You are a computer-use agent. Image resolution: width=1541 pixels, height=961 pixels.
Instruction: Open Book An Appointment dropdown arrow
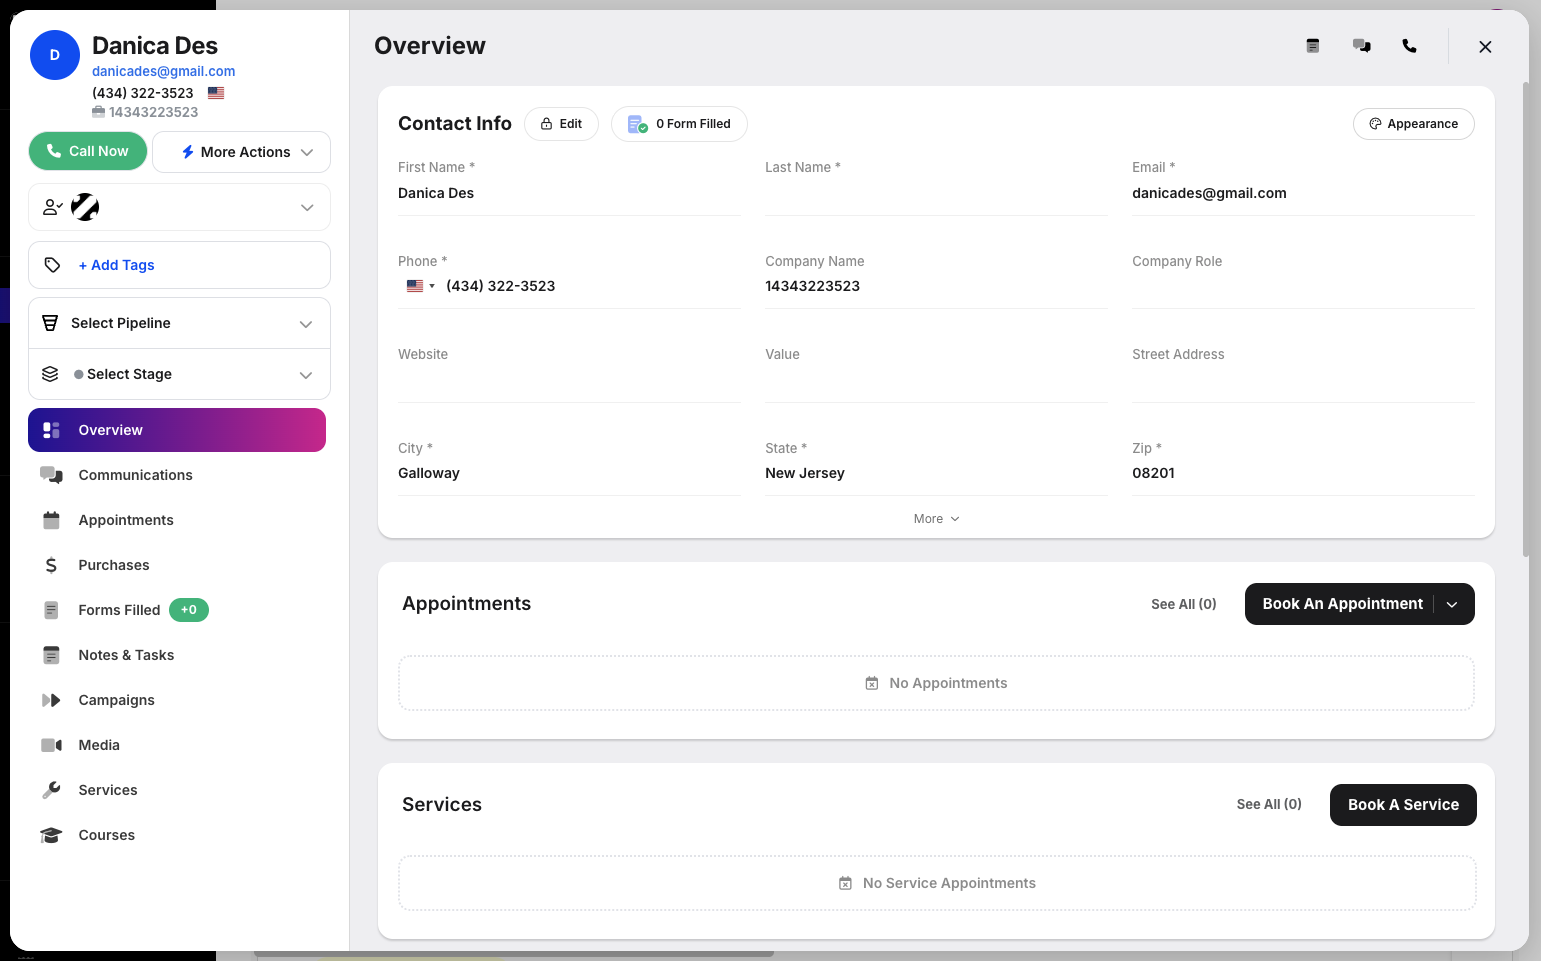1452,605
